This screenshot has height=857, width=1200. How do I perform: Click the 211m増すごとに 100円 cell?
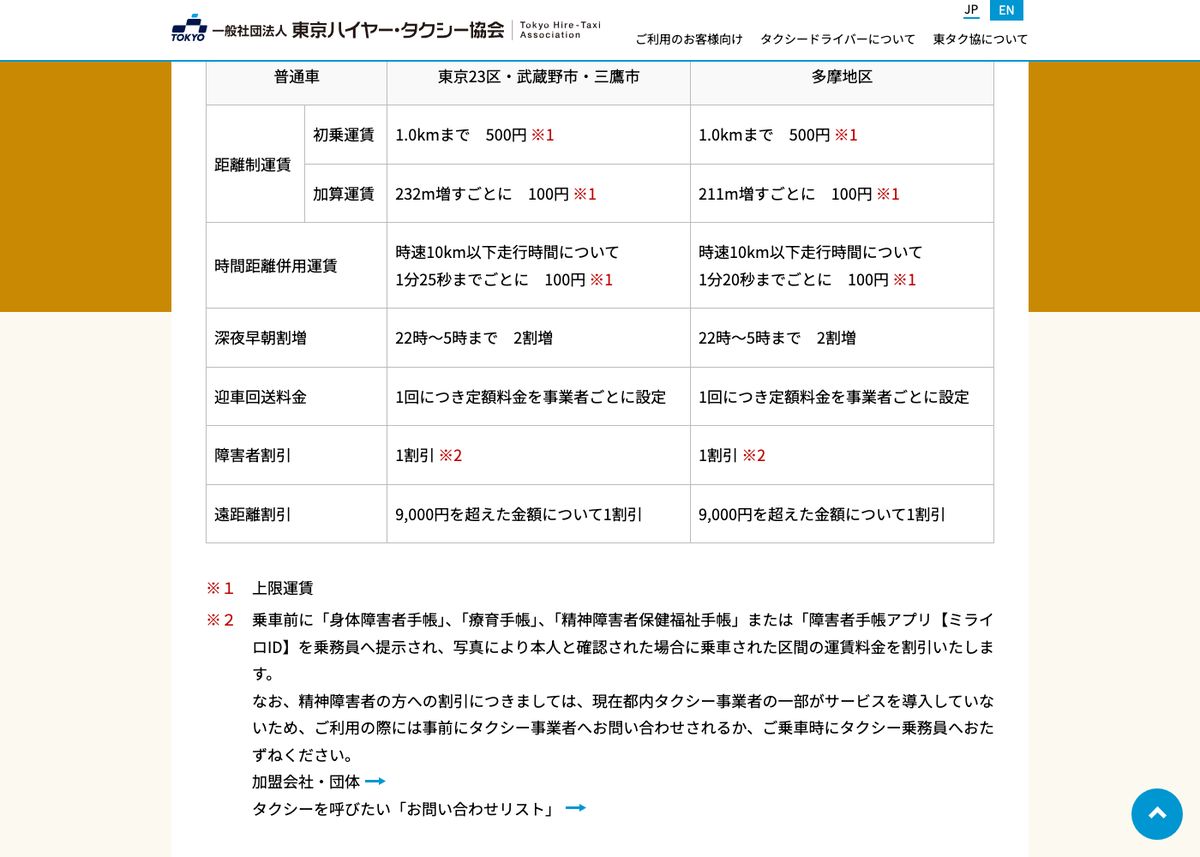coord(842,193)
